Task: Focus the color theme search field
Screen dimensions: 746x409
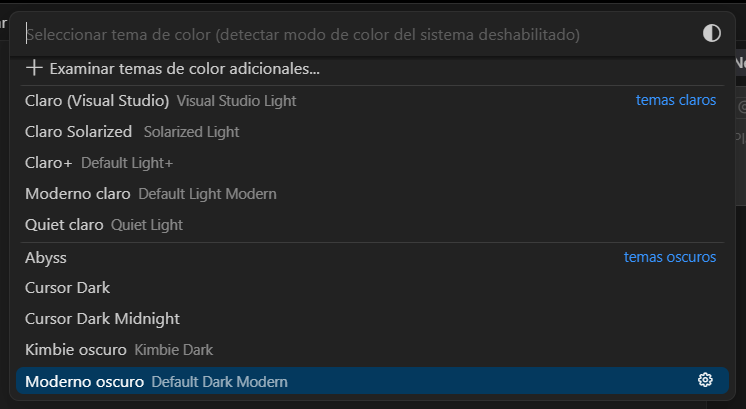Action: click(362, 34)
